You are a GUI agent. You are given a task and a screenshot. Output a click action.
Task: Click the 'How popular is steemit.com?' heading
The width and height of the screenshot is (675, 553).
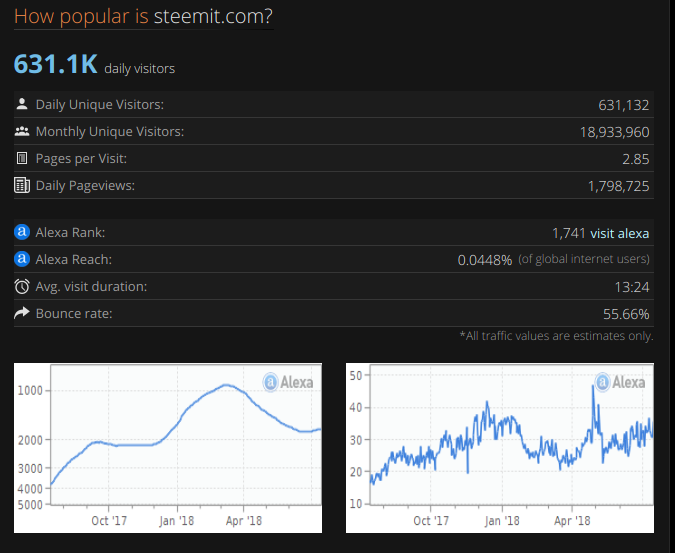click(x=143, y=16)
